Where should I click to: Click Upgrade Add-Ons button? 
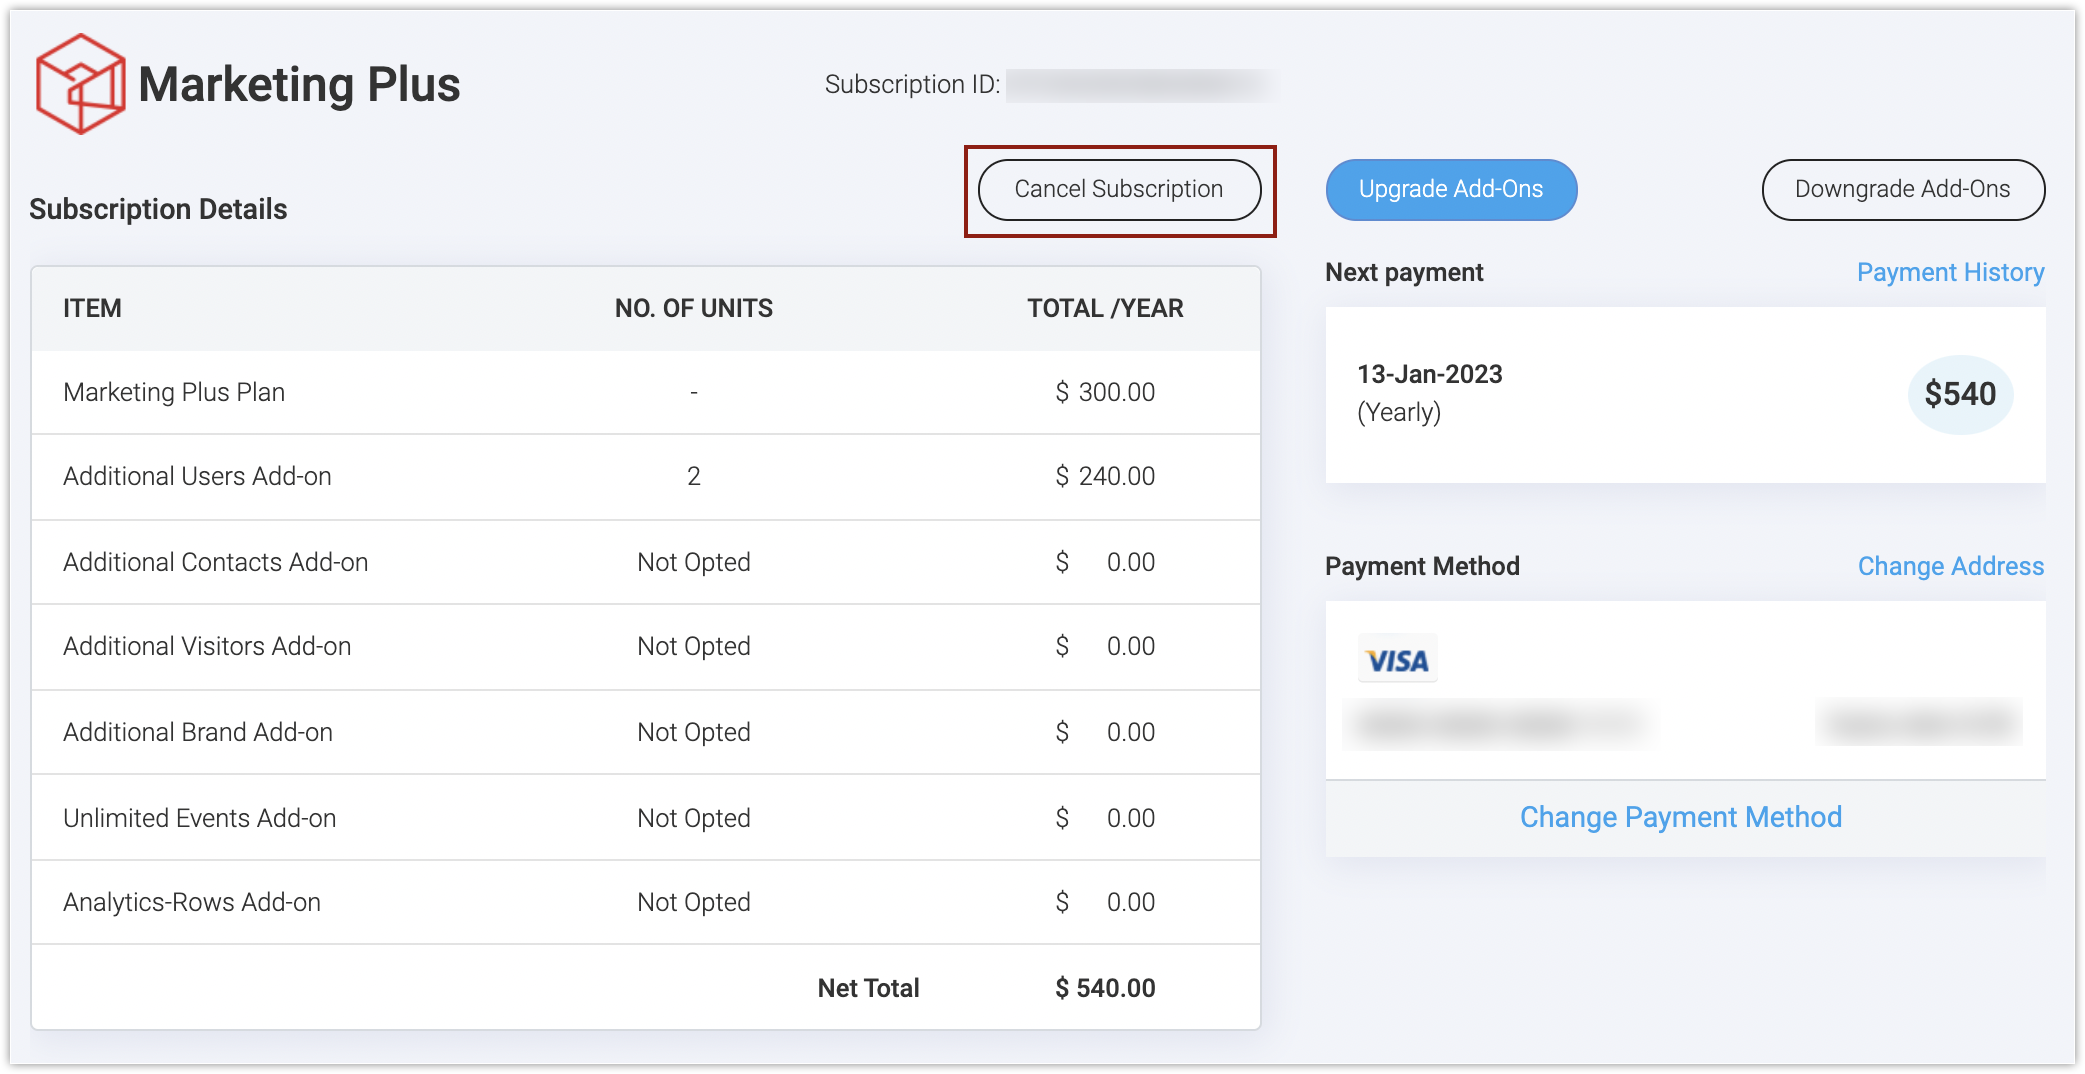click(1451, 189)
